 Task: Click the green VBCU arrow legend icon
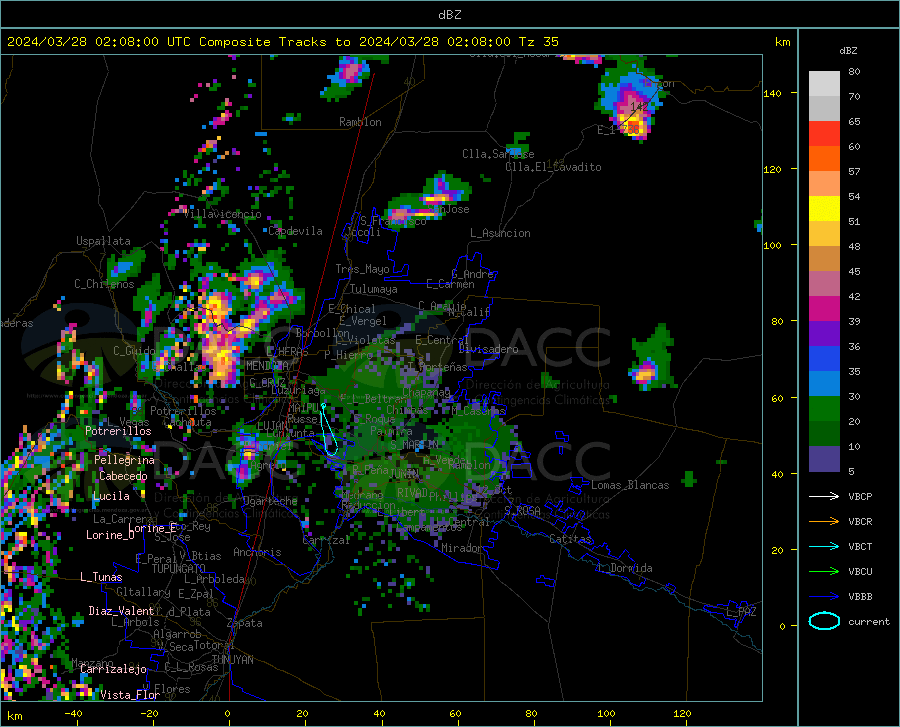(x=824, y=572)
